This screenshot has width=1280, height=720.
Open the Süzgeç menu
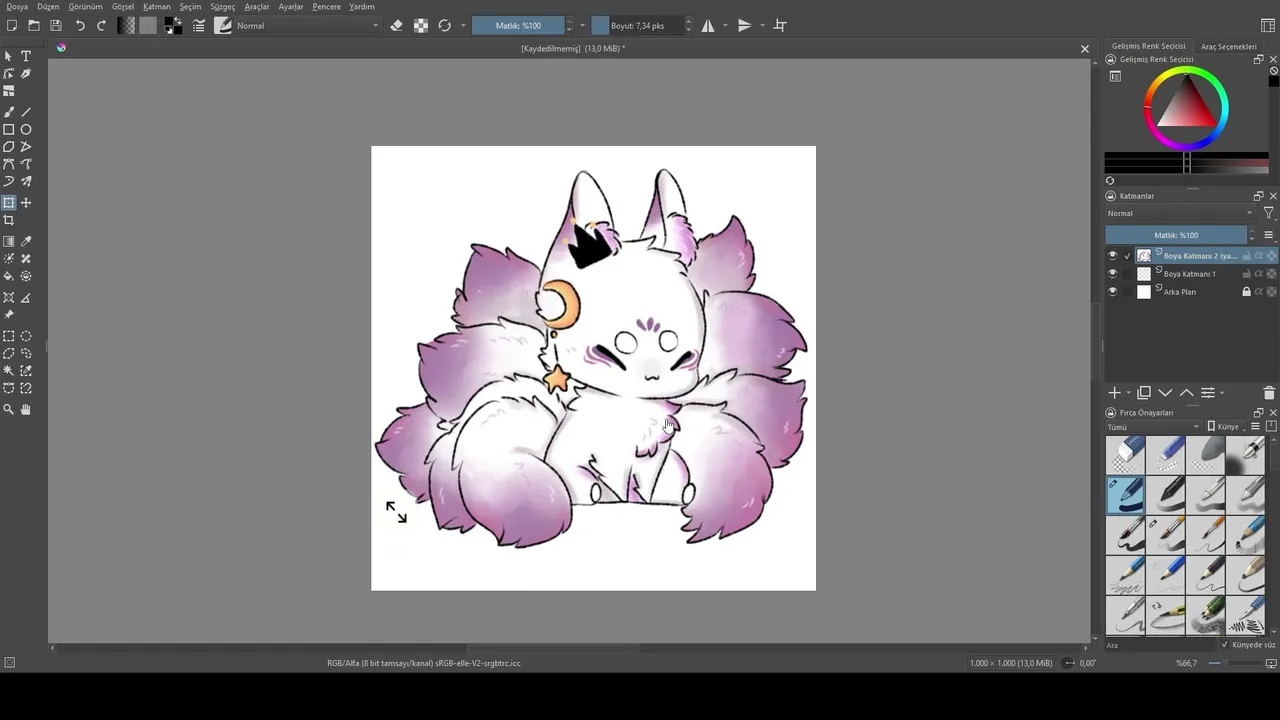click(223, 7)
